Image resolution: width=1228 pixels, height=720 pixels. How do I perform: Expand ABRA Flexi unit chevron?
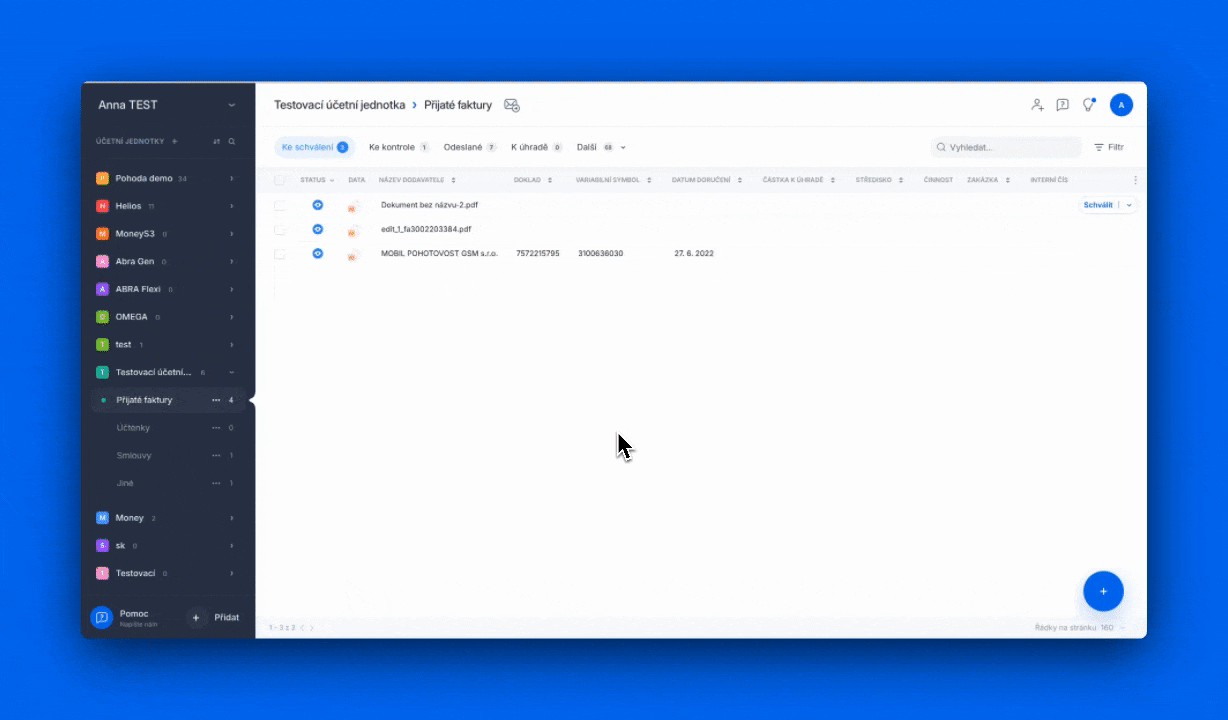point(232,289)
